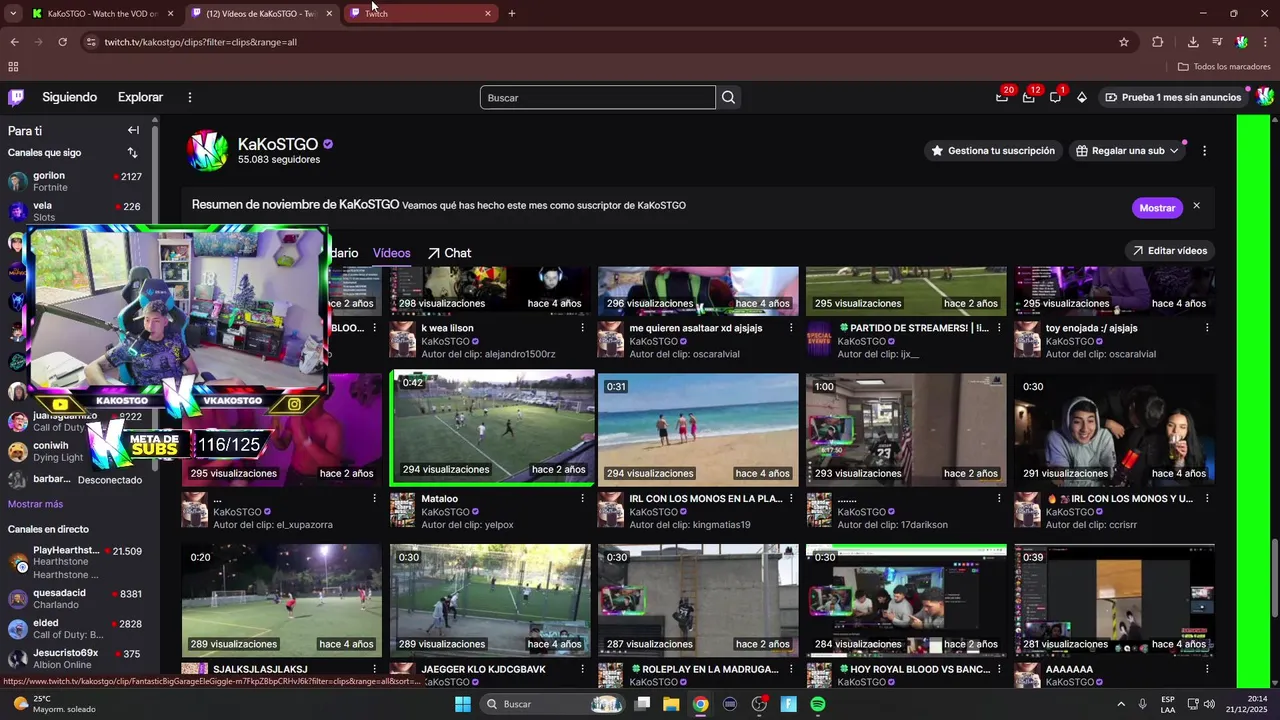
Task: Open PlayHearthstone channel in sidebar
Action: (x=75, y=562)
